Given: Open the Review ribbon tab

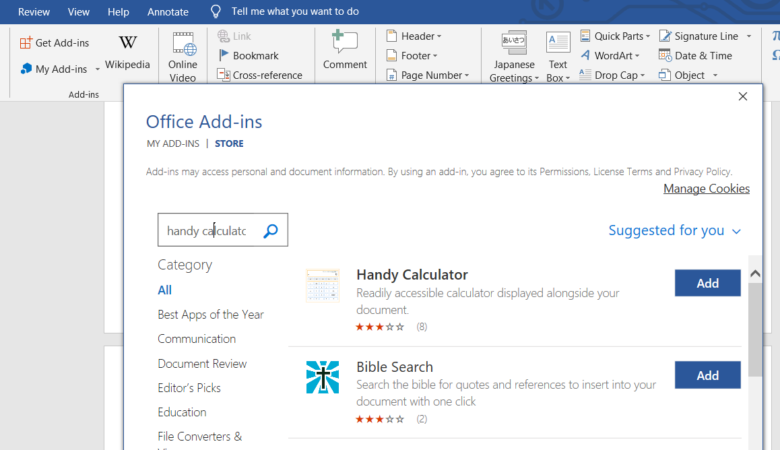Looking at the screenshot, I should click(34, 12).
